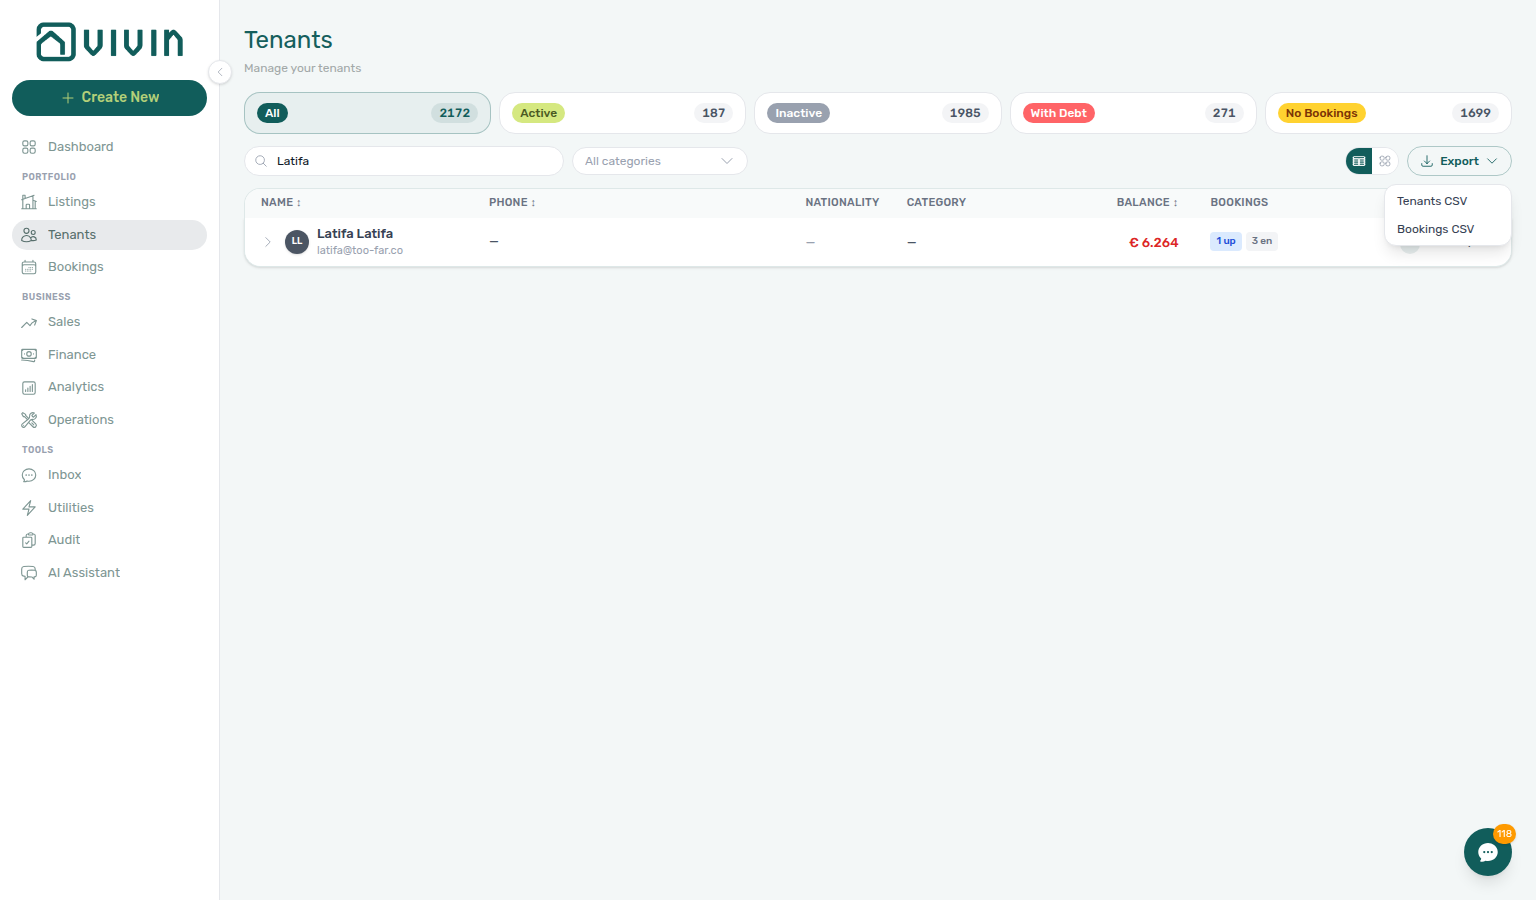Choose Tenants CSV export option
This screenshot has width=1536, height=900.
[x=1448, y=201]
